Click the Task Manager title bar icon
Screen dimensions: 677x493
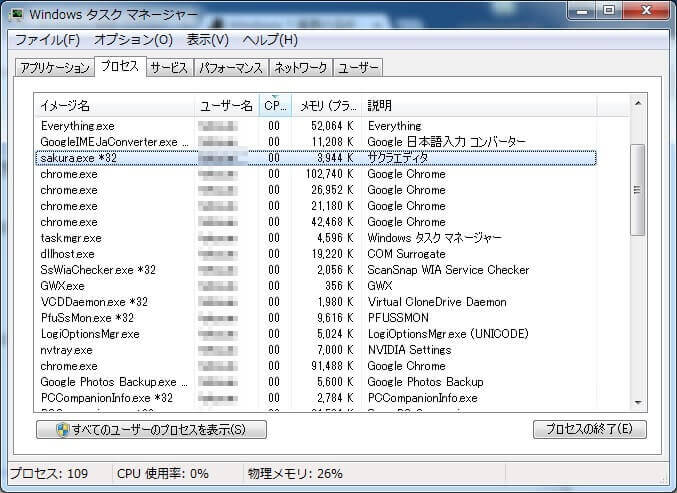pyautogui.click(x=18, y=15)
